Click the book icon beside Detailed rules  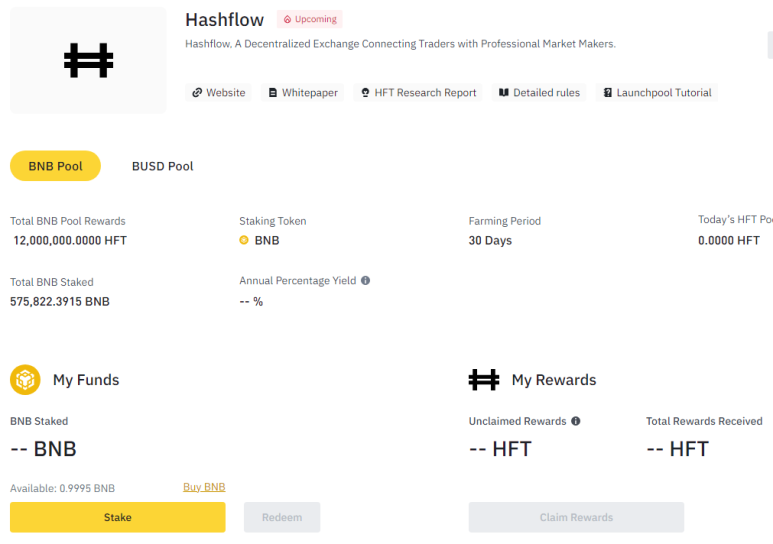tap(504, 92)
